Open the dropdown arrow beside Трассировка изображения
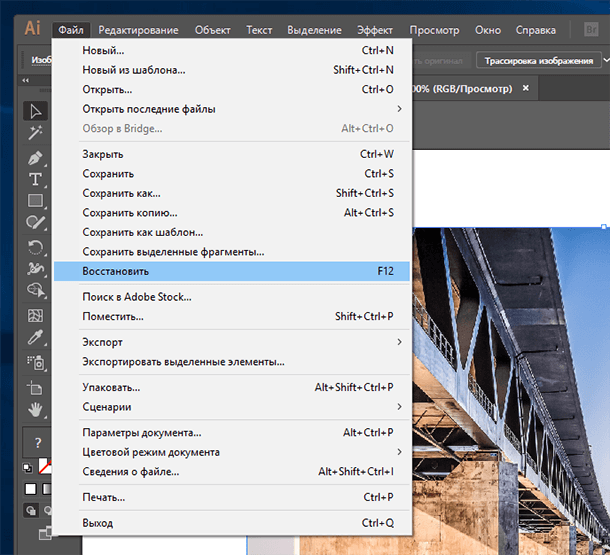Viewport: 610px width, 555px height. [x=606, y=60]
